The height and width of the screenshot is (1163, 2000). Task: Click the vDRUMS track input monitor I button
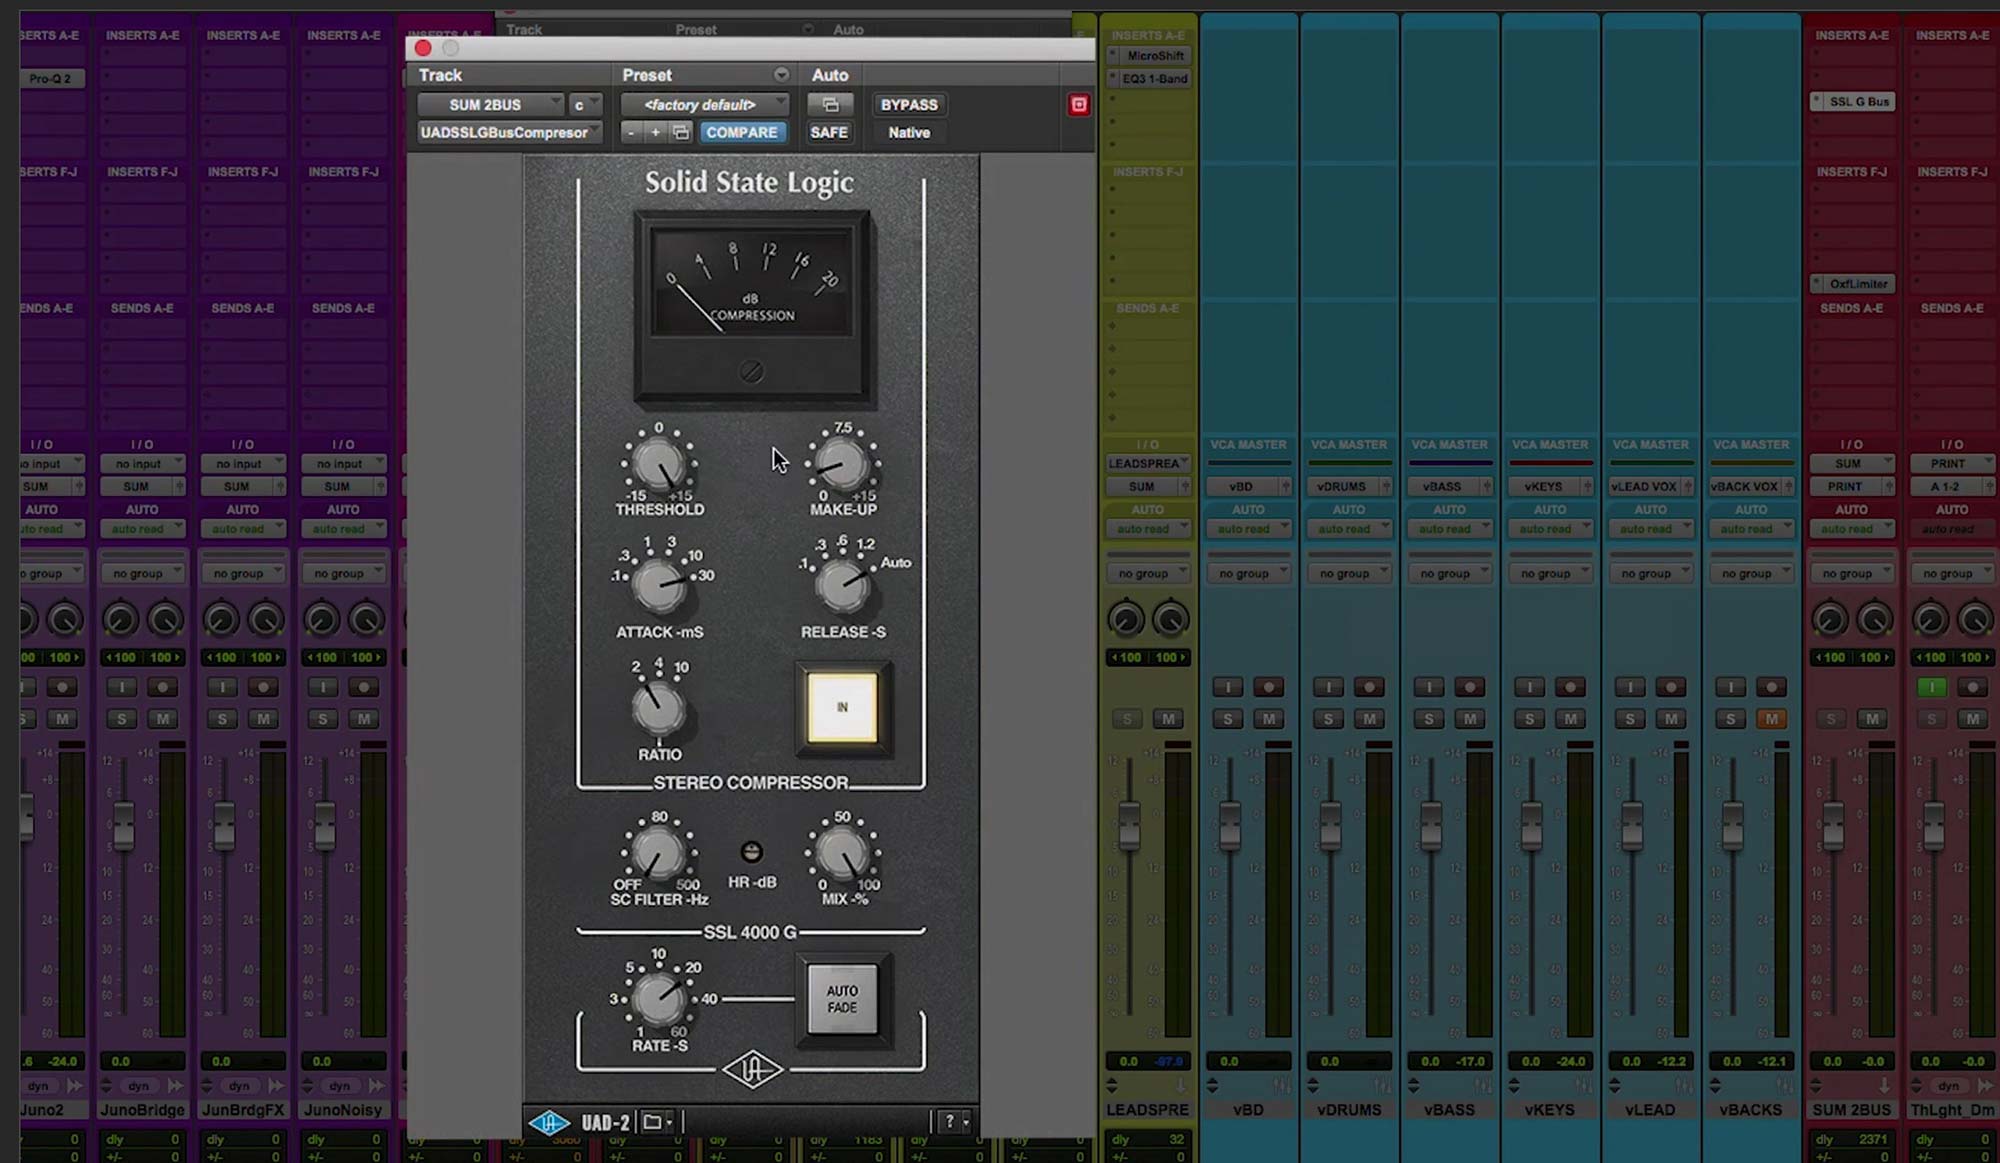pos(1328,687)
